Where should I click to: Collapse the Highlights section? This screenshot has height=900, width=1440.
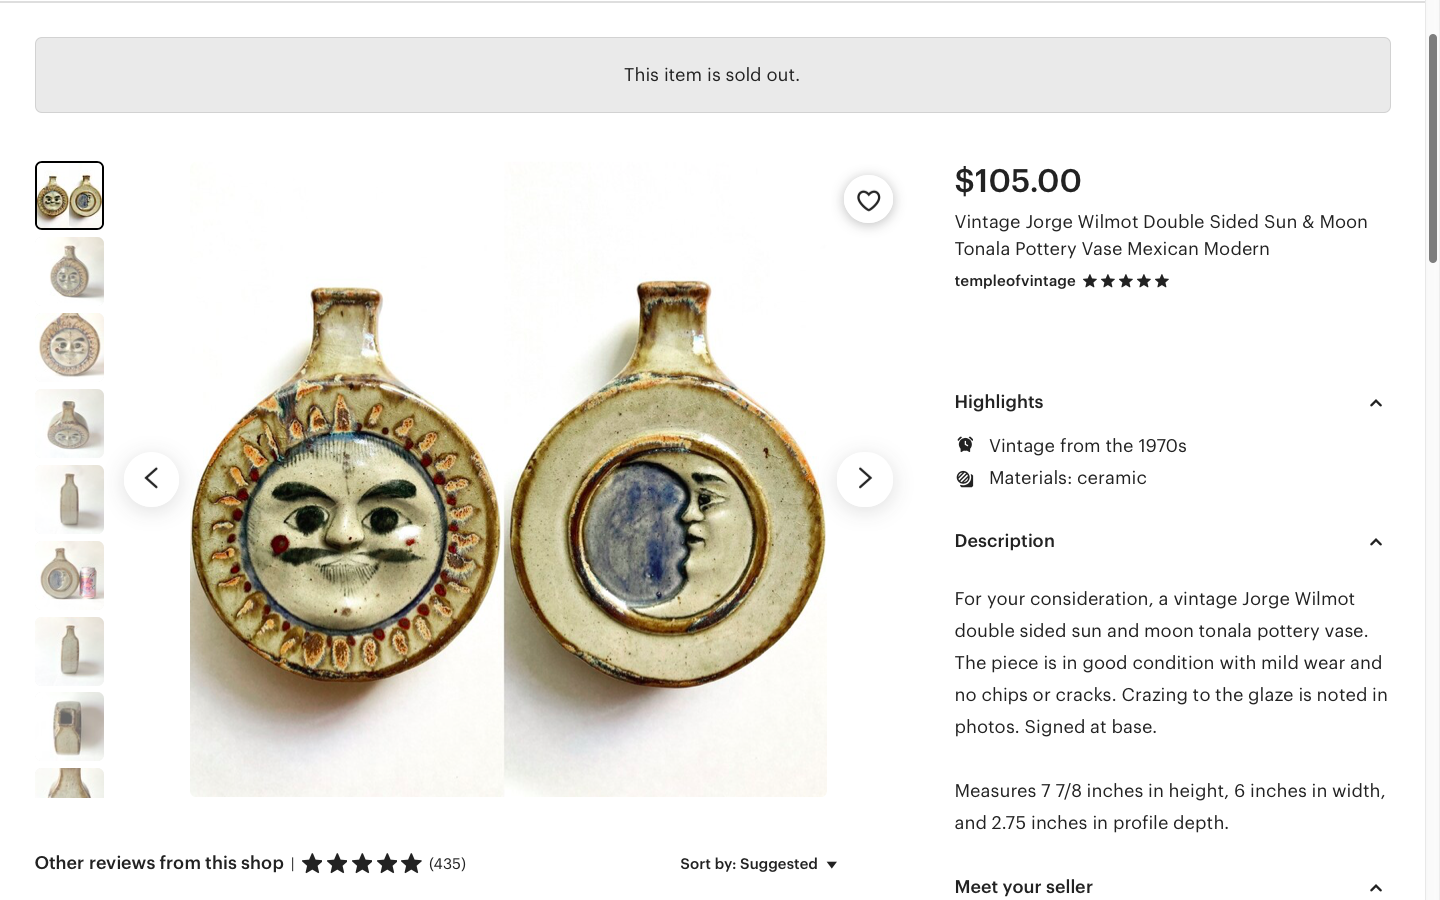coord(1375,403)
